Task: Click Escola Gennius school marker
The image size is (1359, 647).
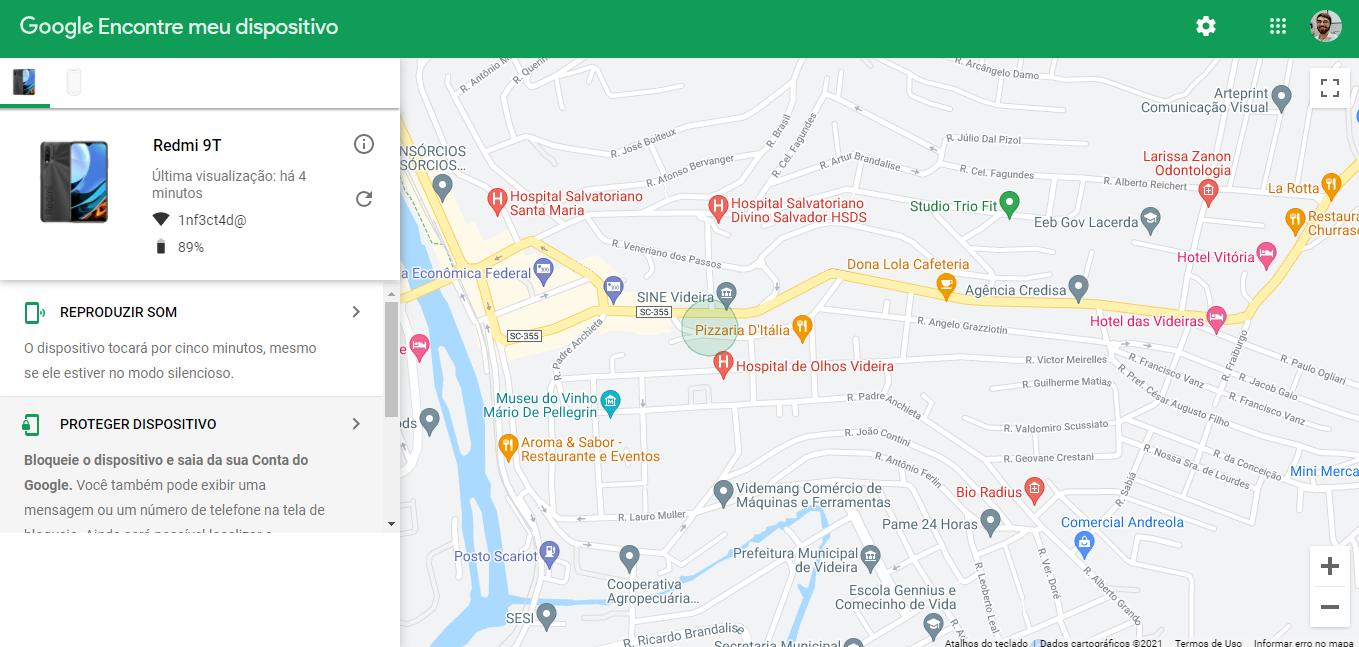Action: 933,626
